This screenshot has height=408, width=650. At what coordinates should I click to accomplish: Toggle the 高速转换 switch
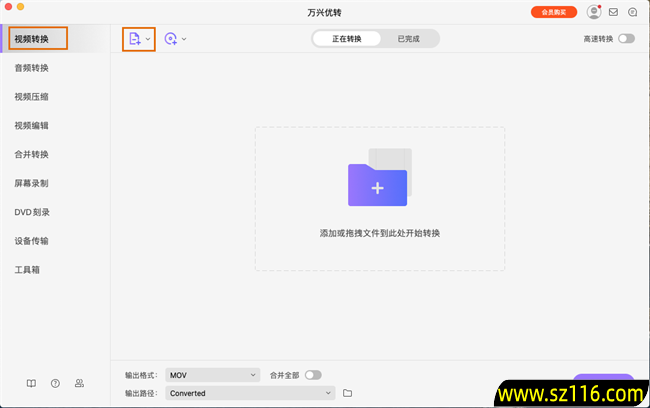[x=627, y=39]
